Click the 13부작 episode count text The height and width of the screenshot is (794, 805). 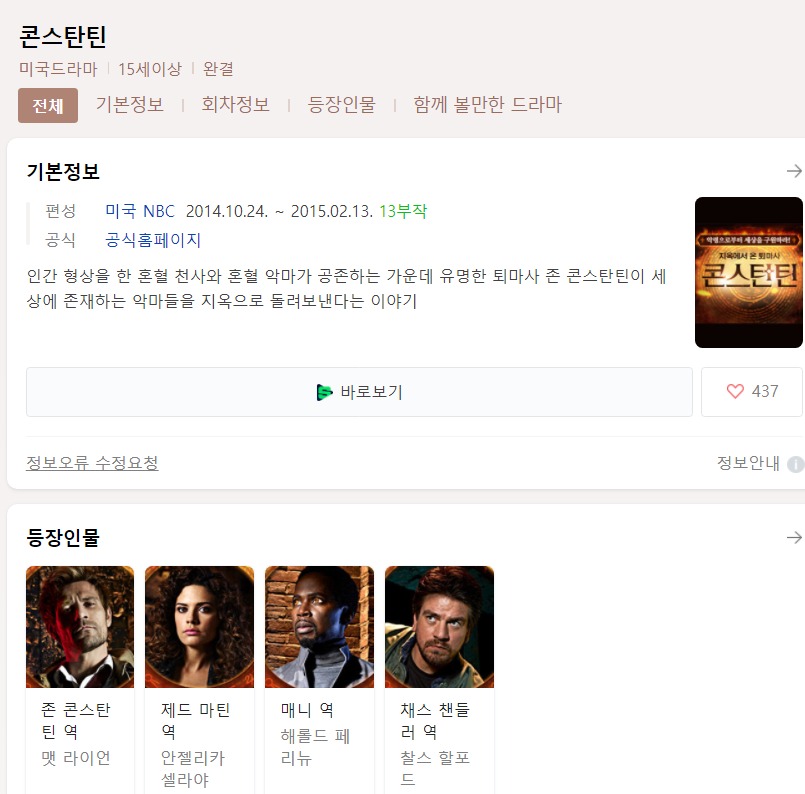tap(403, 211)
